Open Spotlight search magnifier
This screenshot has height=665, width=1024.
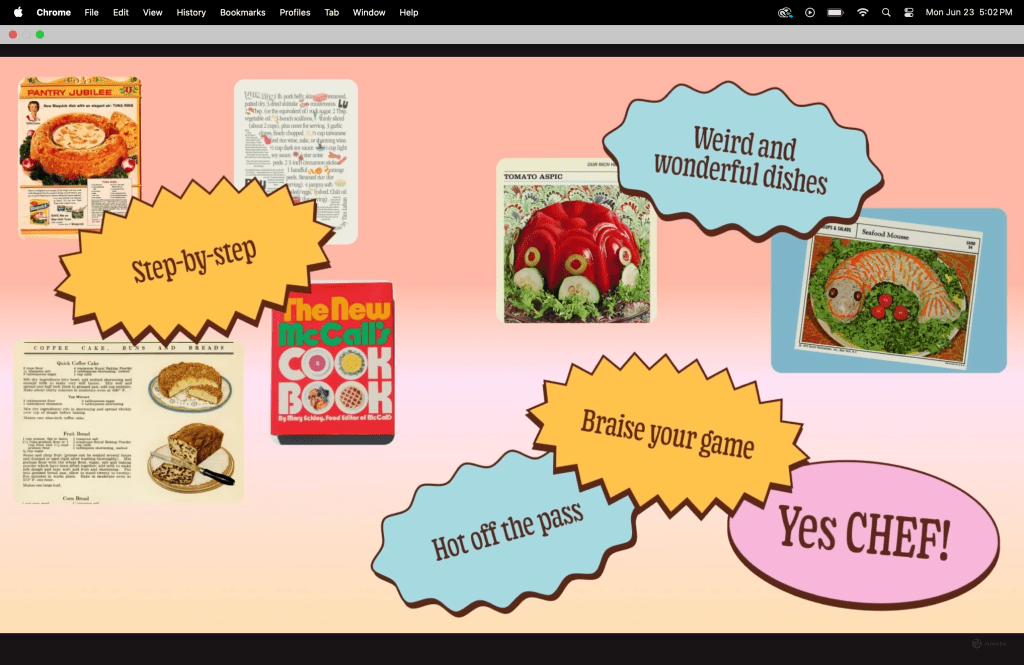[x=886, y=12]
